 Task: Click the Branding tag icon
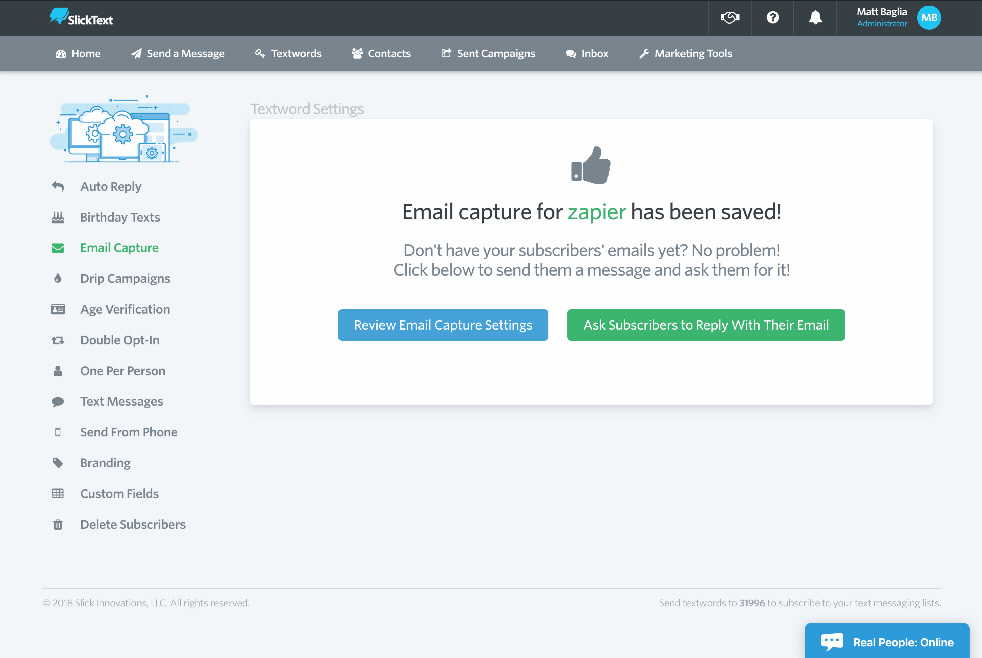58,463
